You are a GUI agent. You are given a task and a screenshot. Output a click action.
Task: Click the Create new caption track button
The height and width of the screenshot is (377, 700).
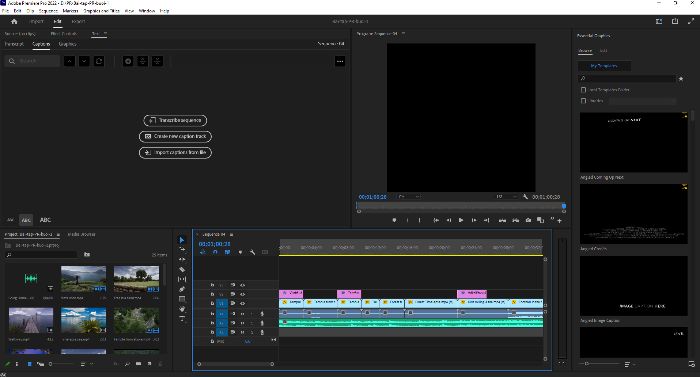pos(175,136)
